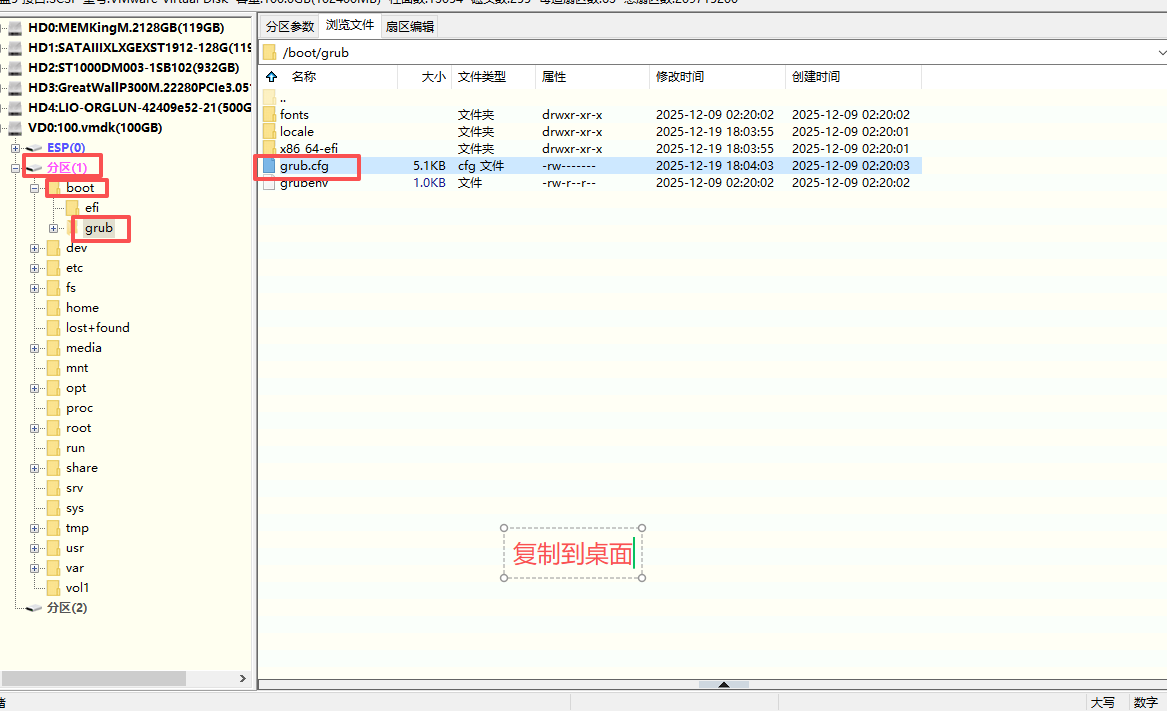Viewport: 1167px width, 711px height.
Task: Expand the usr folder tree node
Action: (35, 548)
